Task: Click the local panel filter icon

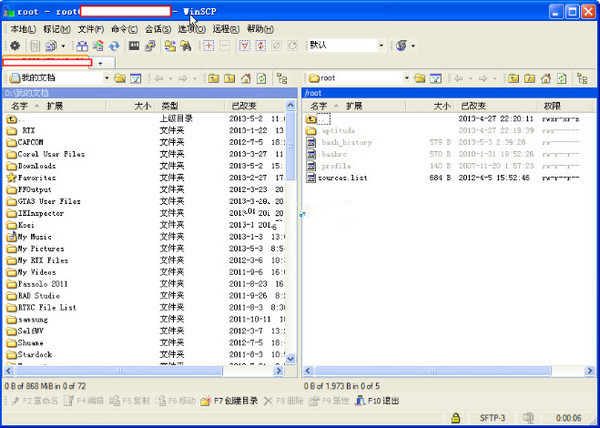Action: point(136,78)
